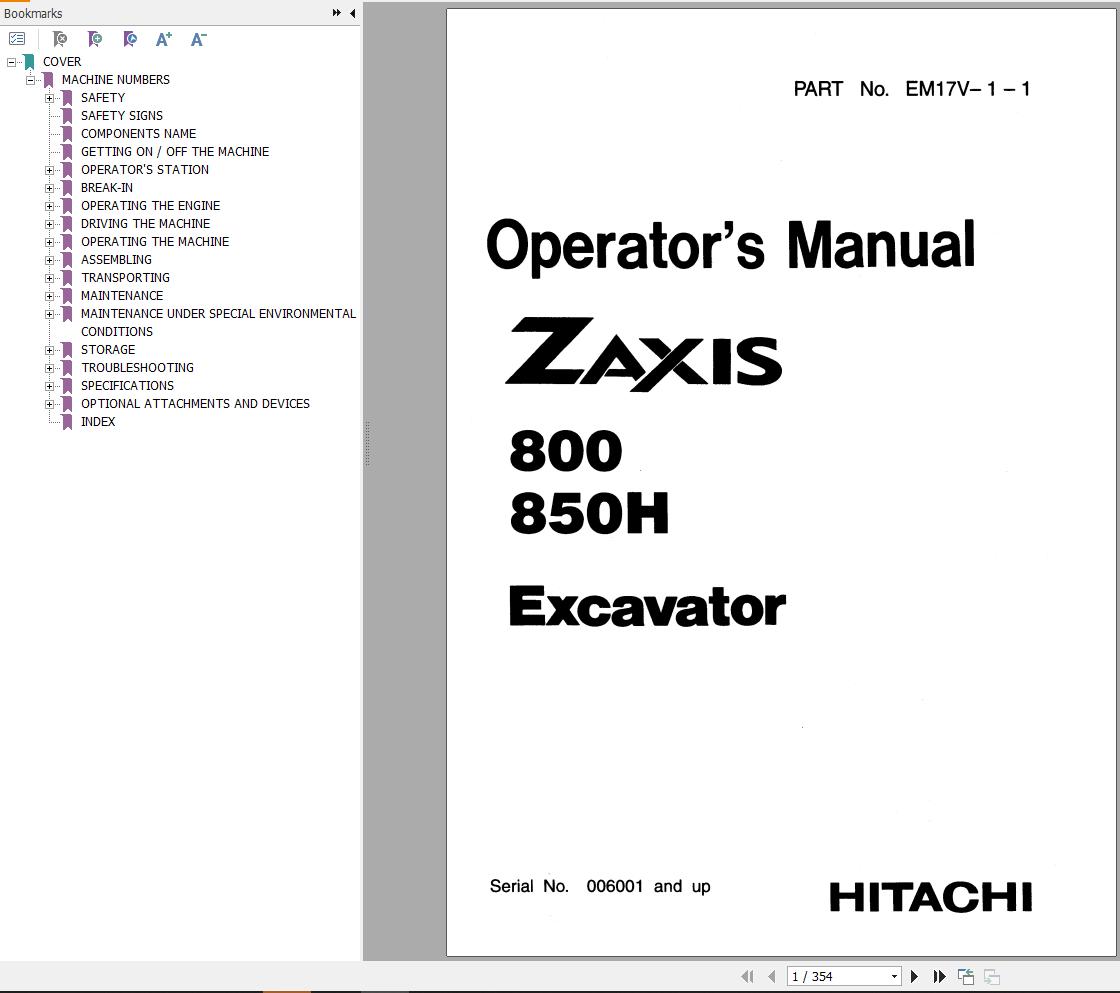
Task: Click the Serial No. 006001 and up text
Action: [x=600, y=887]
